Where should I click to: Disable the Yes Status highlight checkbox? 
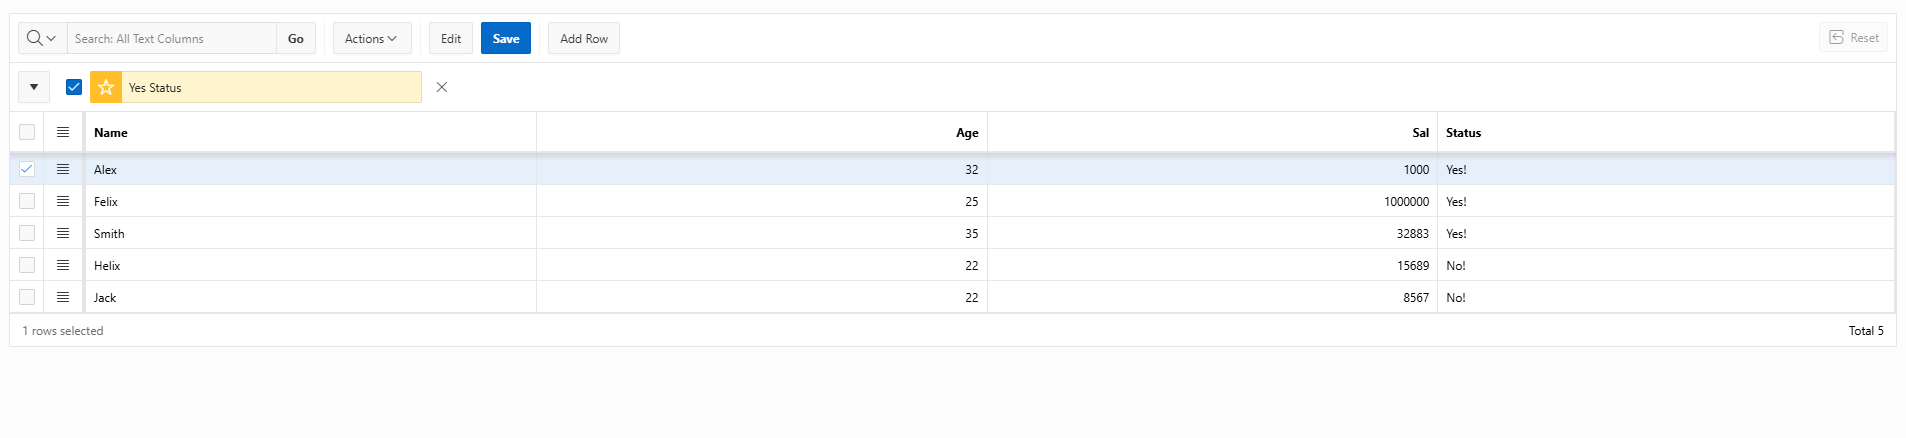[74, 87]
